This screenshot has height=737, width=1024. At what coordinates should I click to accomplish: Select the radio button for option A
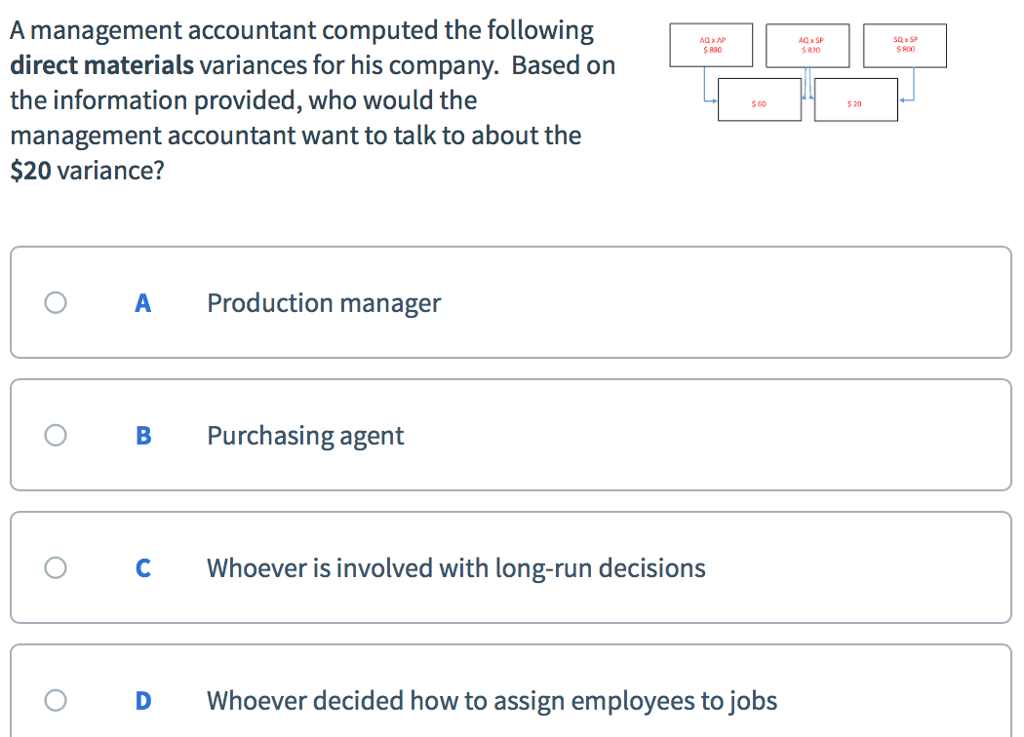[55, 302]
